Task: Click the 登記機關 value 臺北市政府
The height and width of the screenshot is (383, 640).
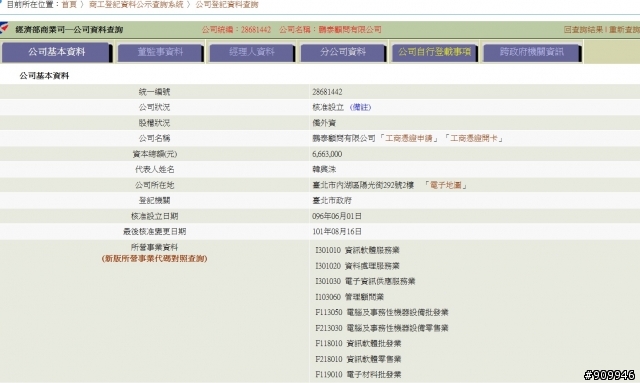Action: click(332, 200)
